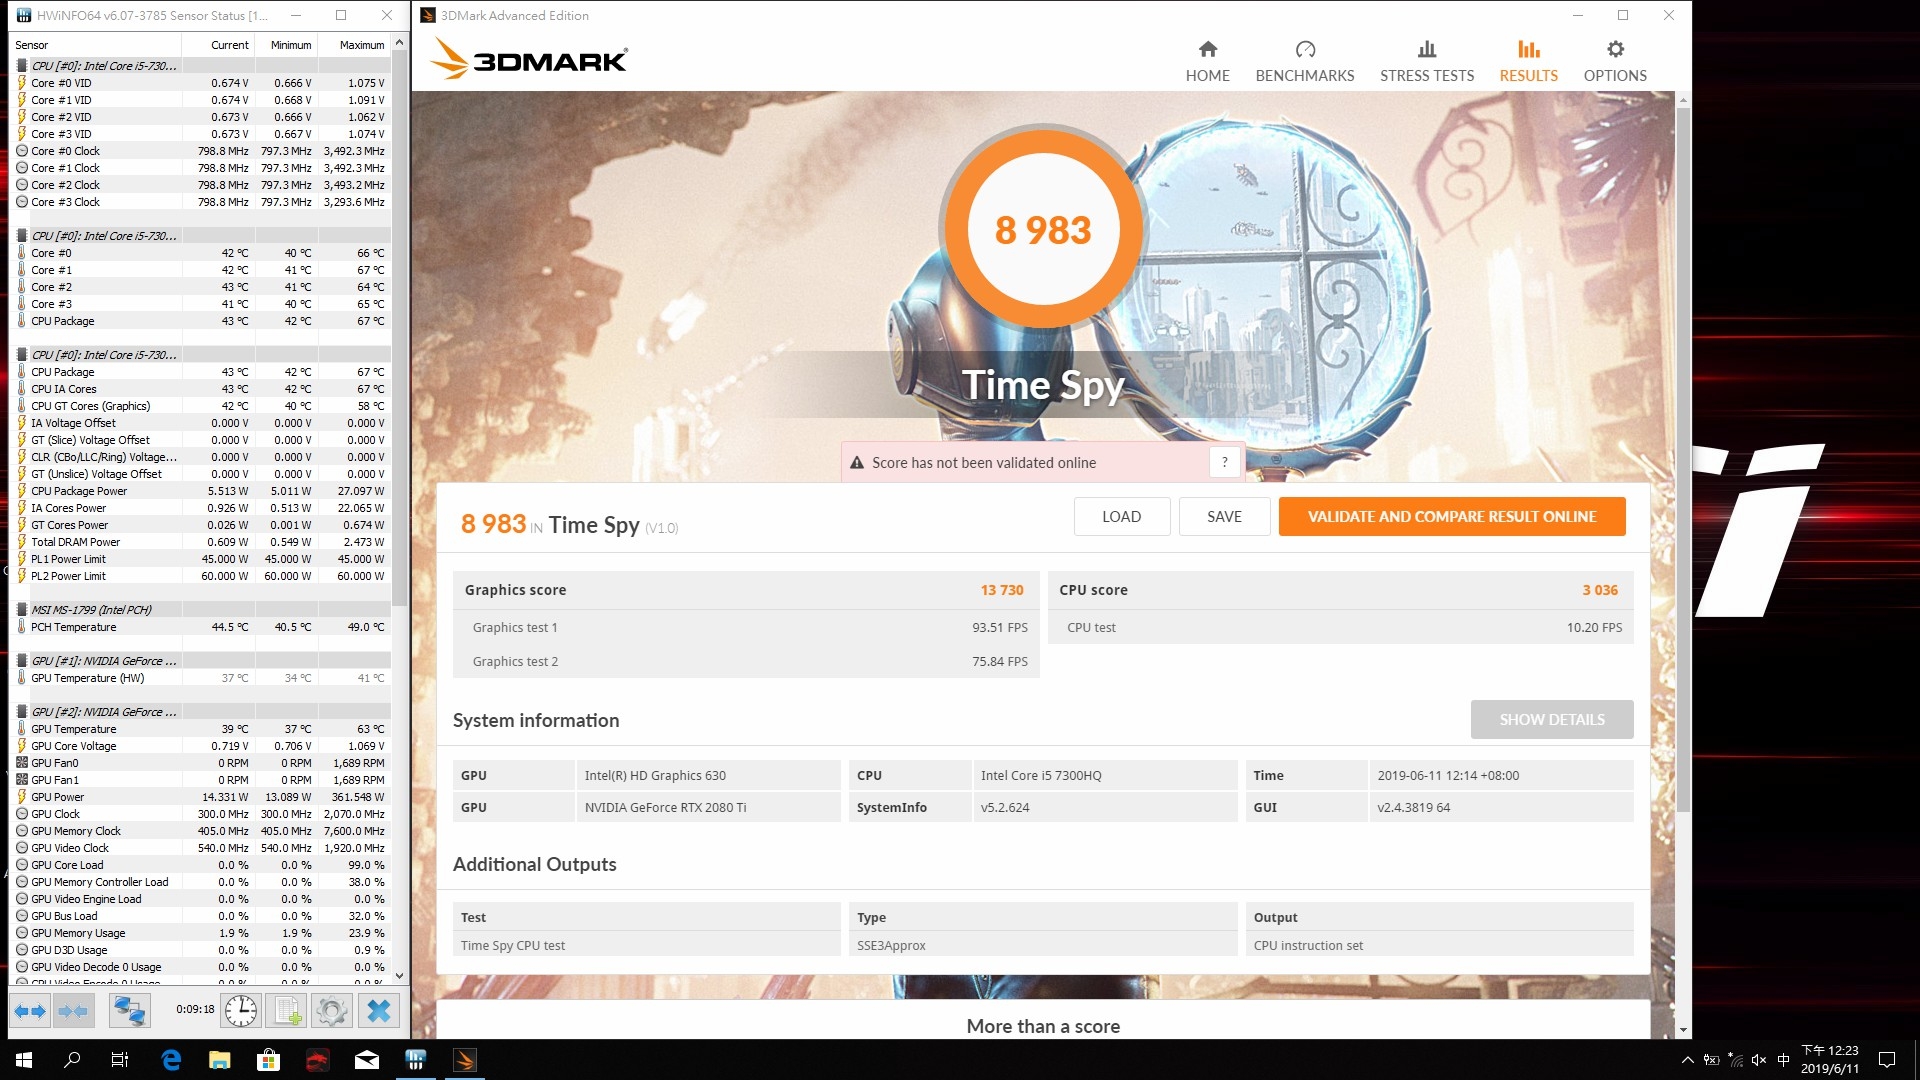Show hidden tray icons chevron
This screenshot has height=1080, width=1920.
1687,1060
